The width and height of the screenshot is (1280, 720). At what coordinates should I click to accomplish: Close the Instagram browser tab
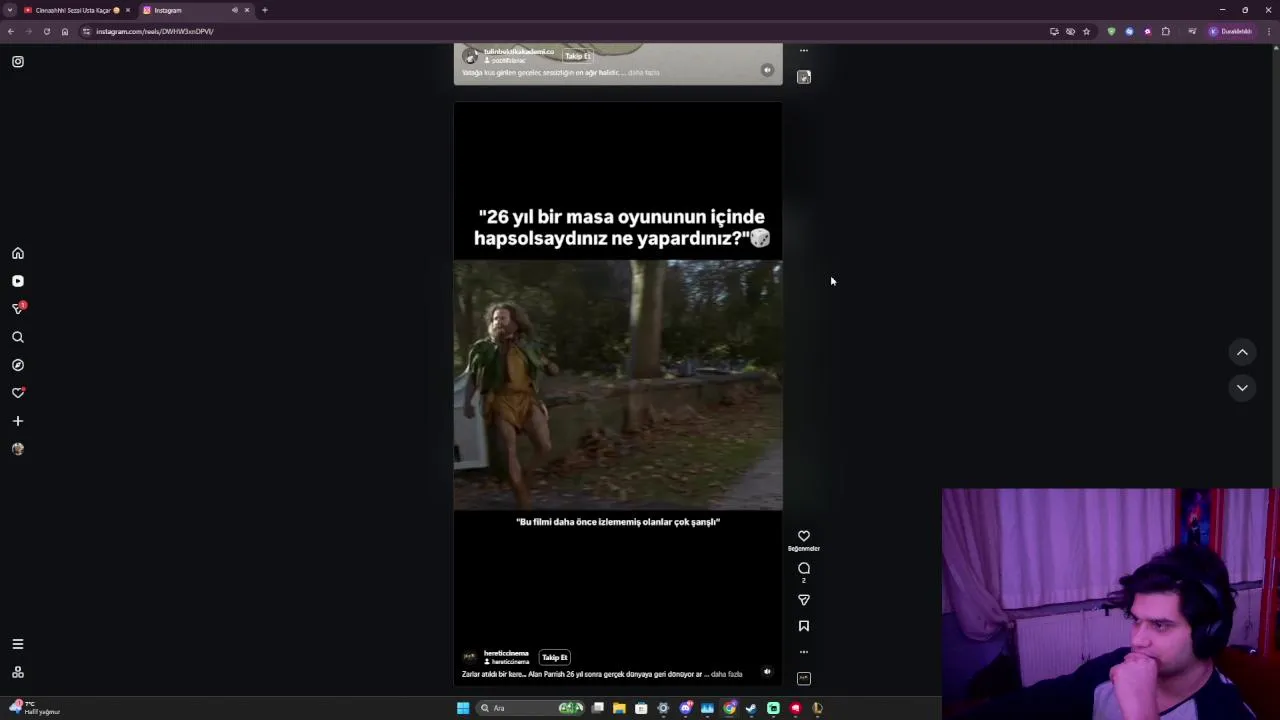[x=247, y=10]
